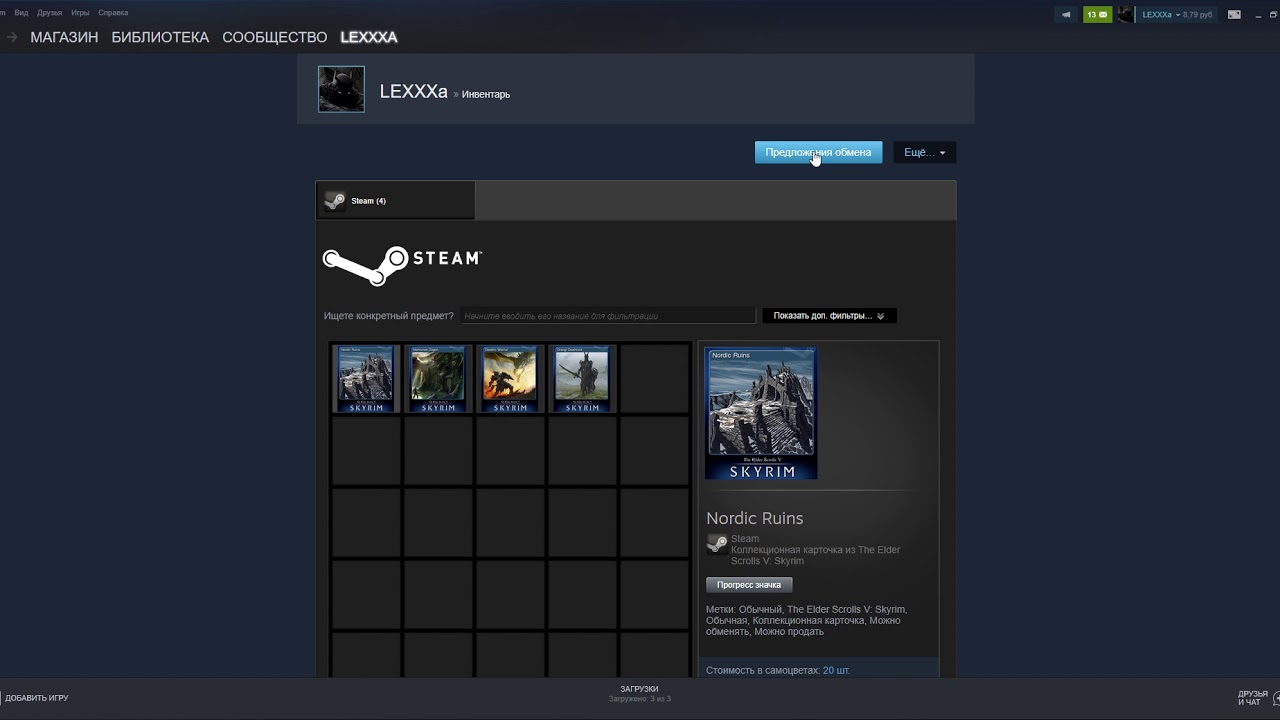Open the Справка menu
This screenshot has width=1280, height=720.
click(113, 13)
